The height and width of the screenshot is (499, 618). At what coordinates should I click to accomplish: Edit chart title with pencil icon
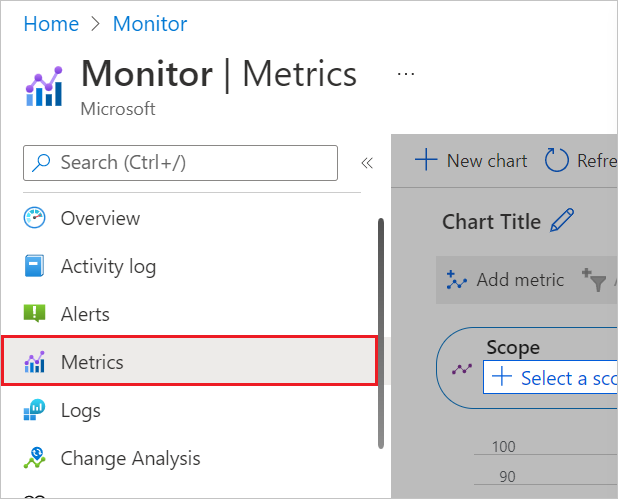pyautogui.click(x=562, y=220)
